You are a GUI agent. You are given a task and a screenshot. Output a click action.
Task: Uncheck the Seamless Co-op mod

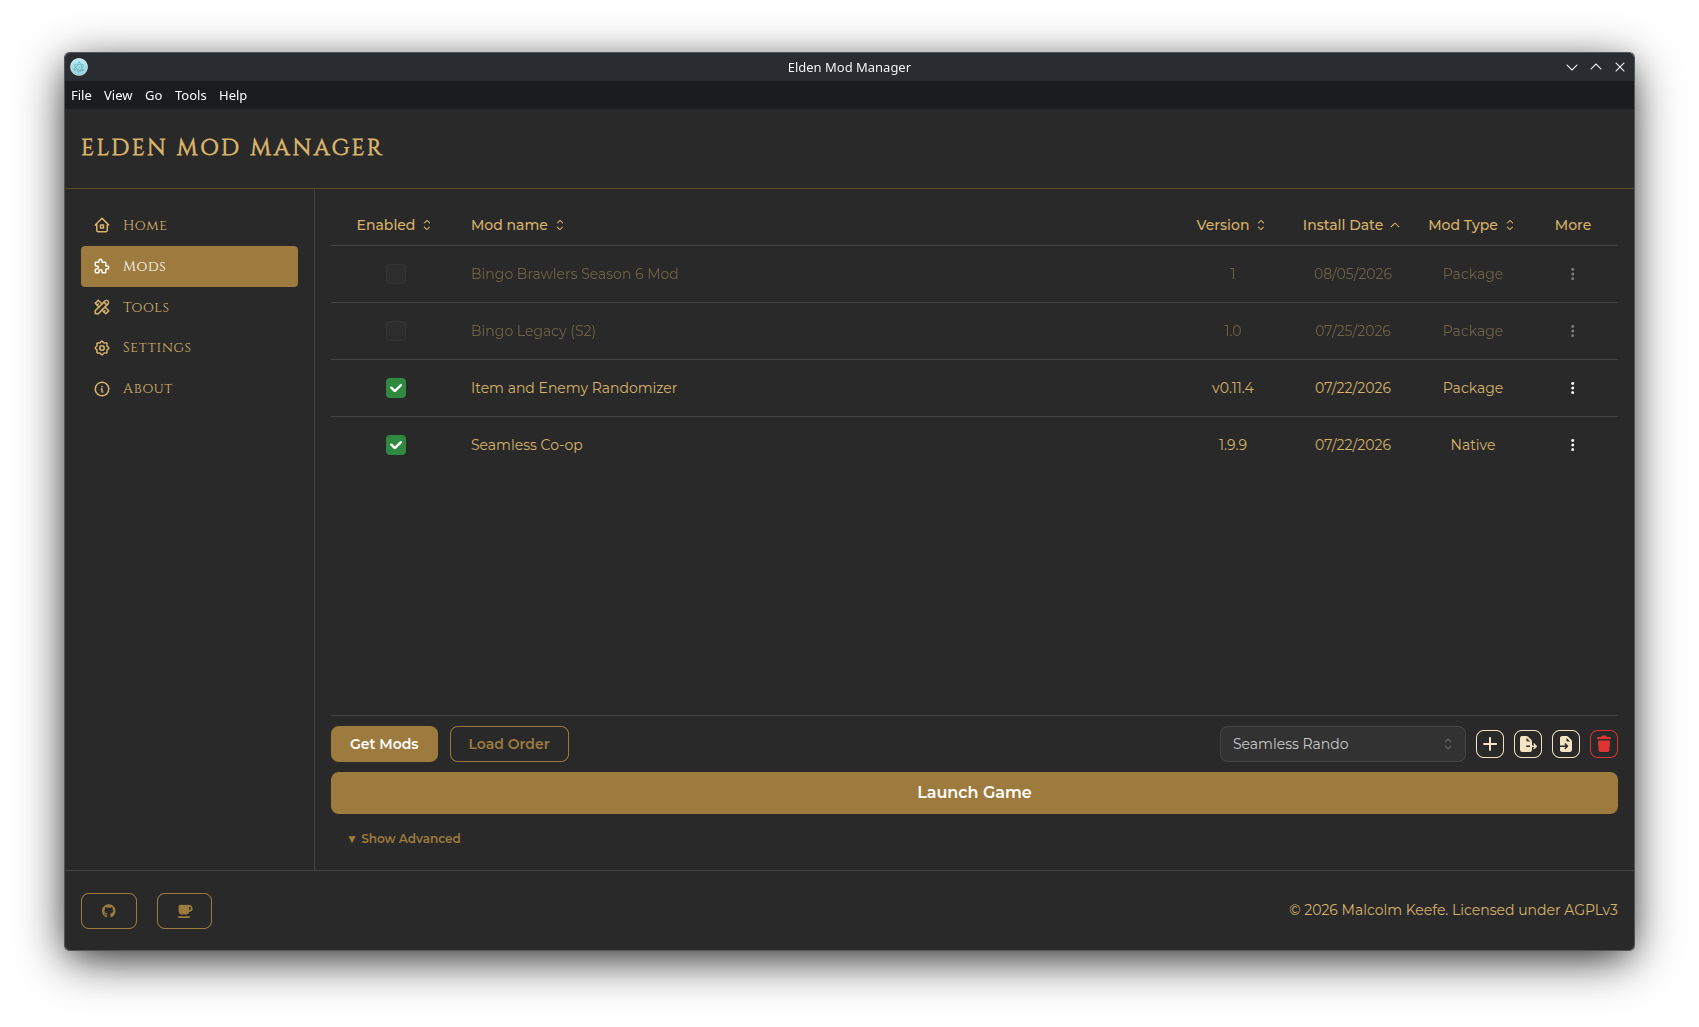coord(396,445)
